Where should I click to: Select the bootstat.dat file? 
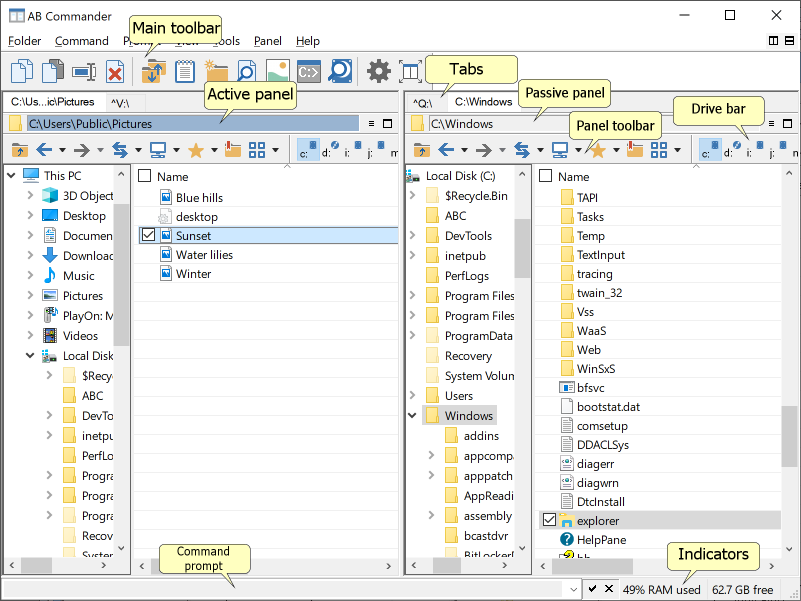point(608,407)
